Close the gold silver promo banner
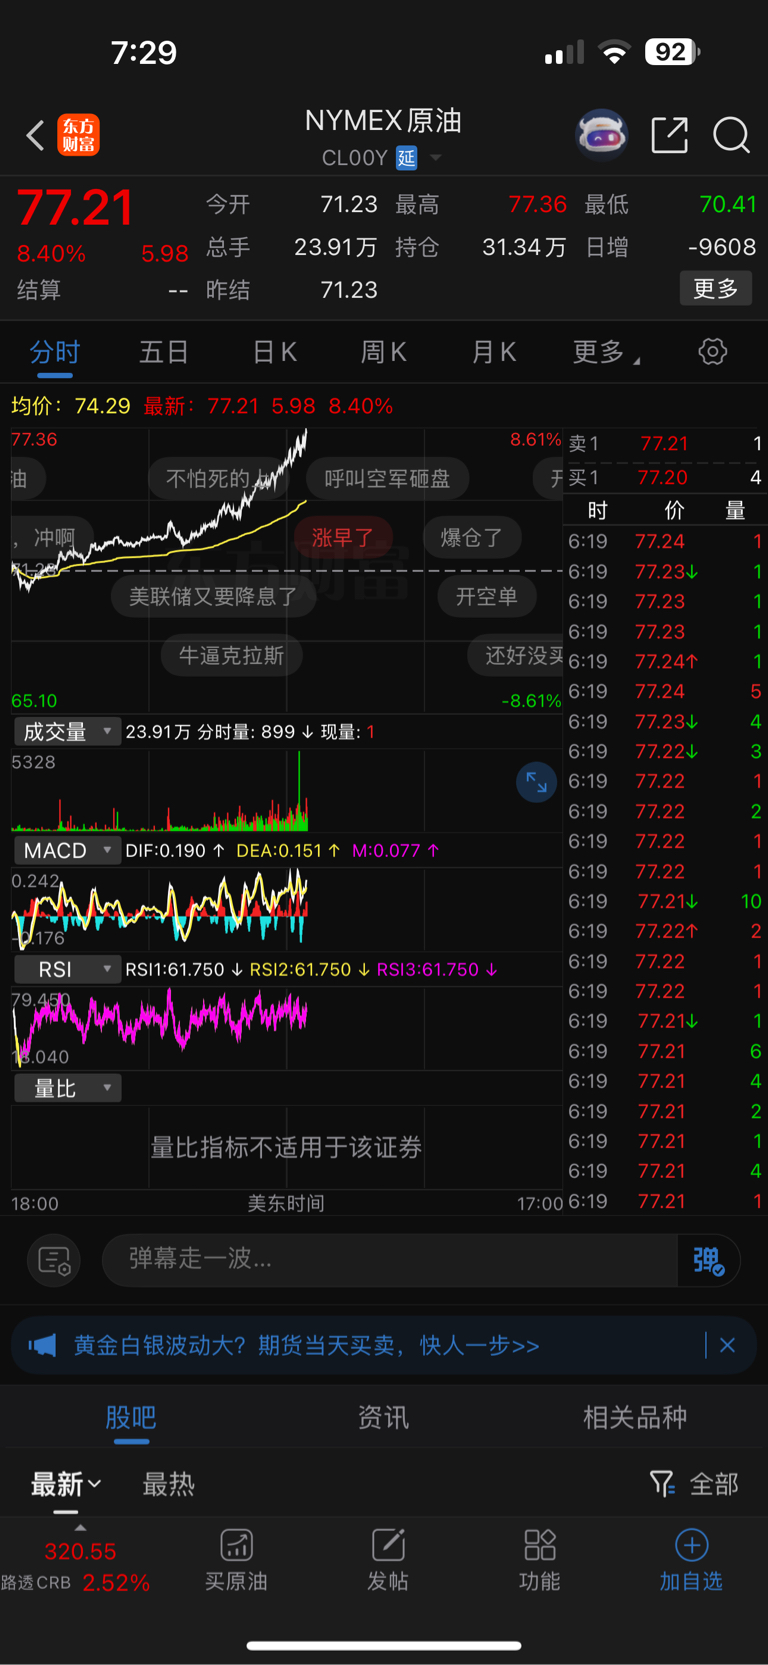This screenshot has width=768, height=1665. pyautogui.click(x=727, y=1345)
